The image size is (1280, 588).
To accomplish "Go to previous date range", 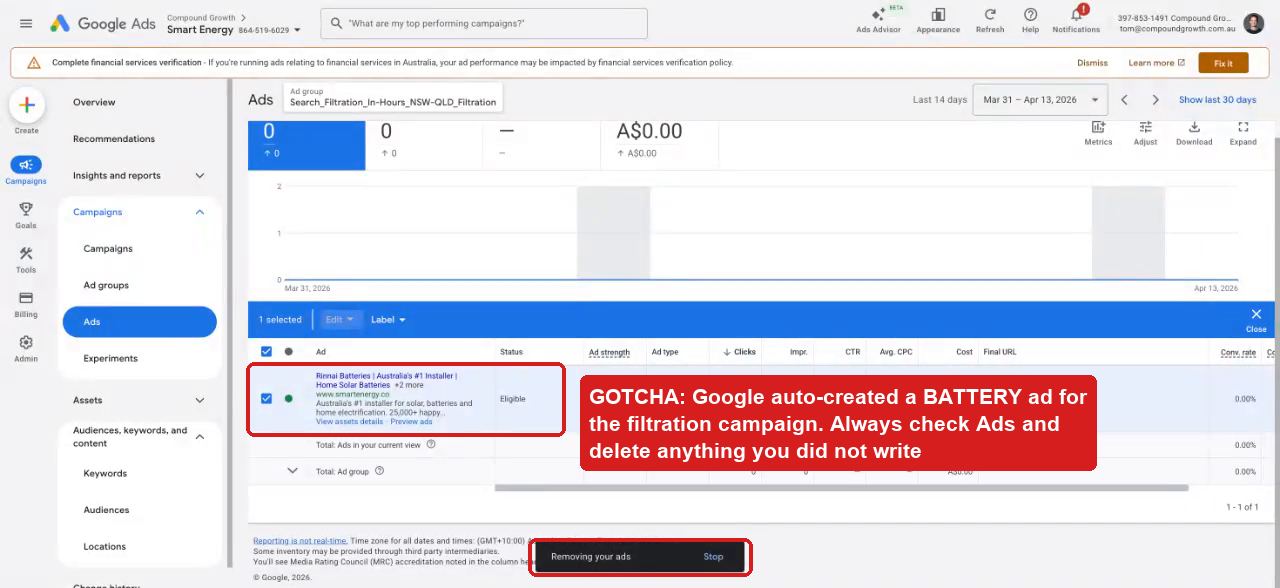I will 1124,100.
